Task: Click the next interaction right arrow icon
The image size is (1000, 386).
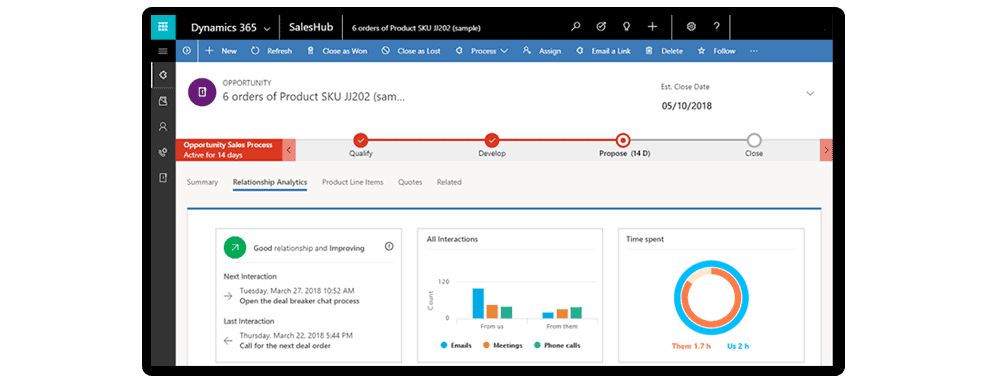Action: point(228,295)
